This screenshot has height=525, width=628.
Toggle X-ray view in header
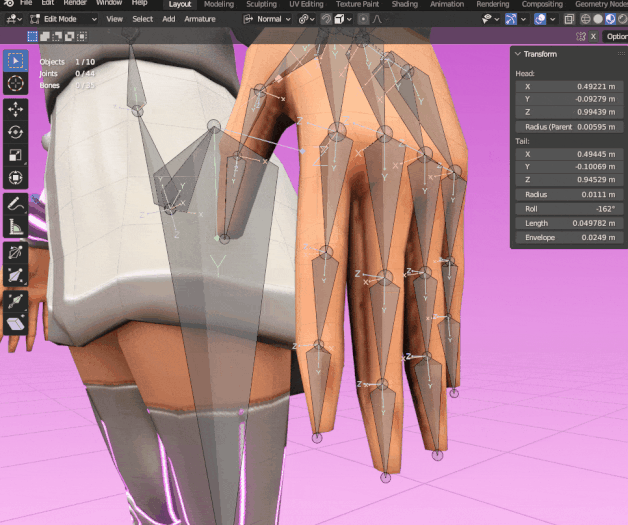point(568,19)
